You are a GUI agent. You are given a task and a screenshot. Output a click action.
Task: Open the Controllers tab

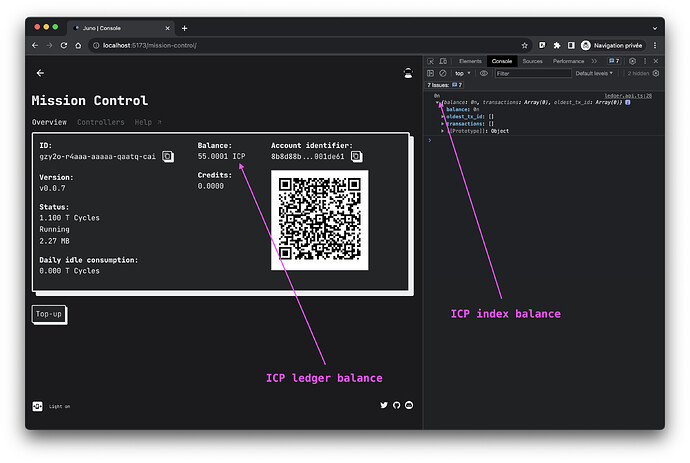[x=101, y=122]
